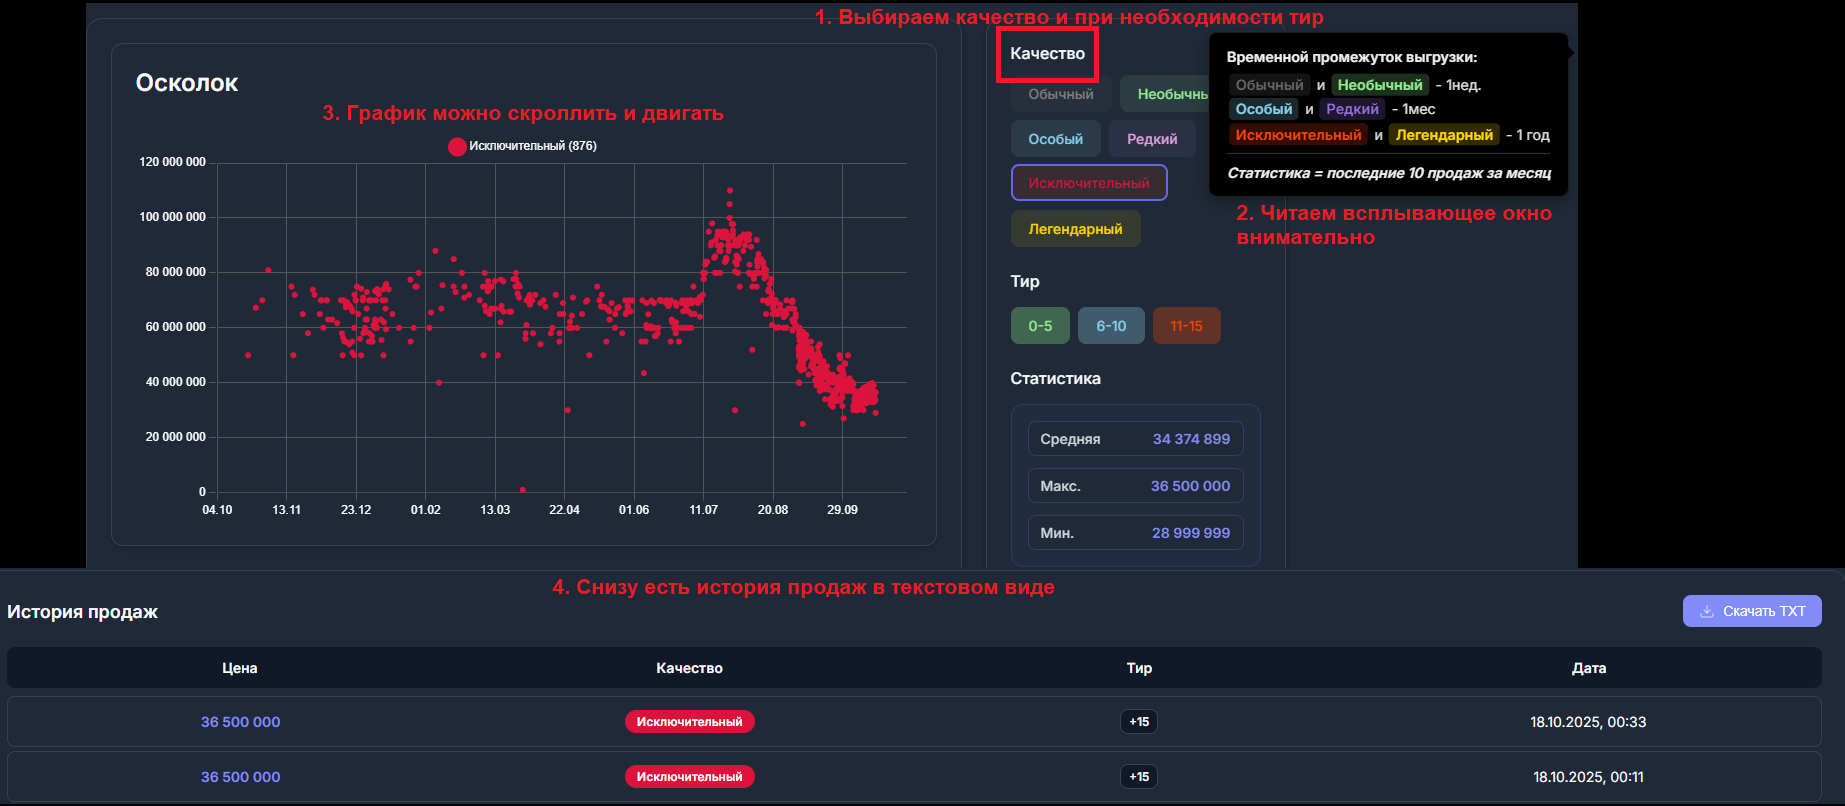This screenshot has height=806, width=1845.
Task: Click the price in the 00:33 sale row
Action: tap(240, 722)
